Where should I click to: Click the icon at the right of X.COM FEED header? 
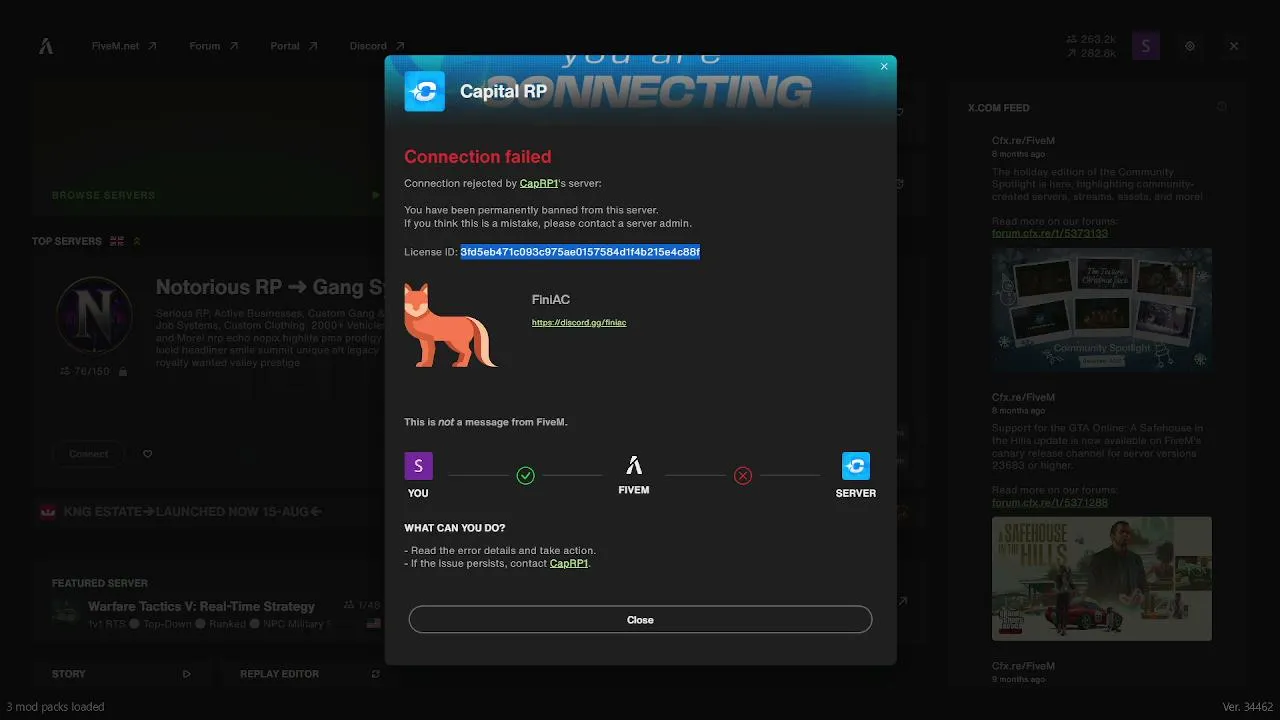pos(1221,107)
